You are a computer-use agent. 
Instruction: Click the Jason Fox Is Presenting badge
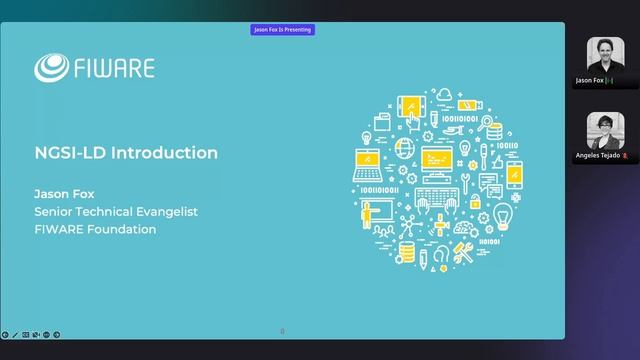[282, 30]
